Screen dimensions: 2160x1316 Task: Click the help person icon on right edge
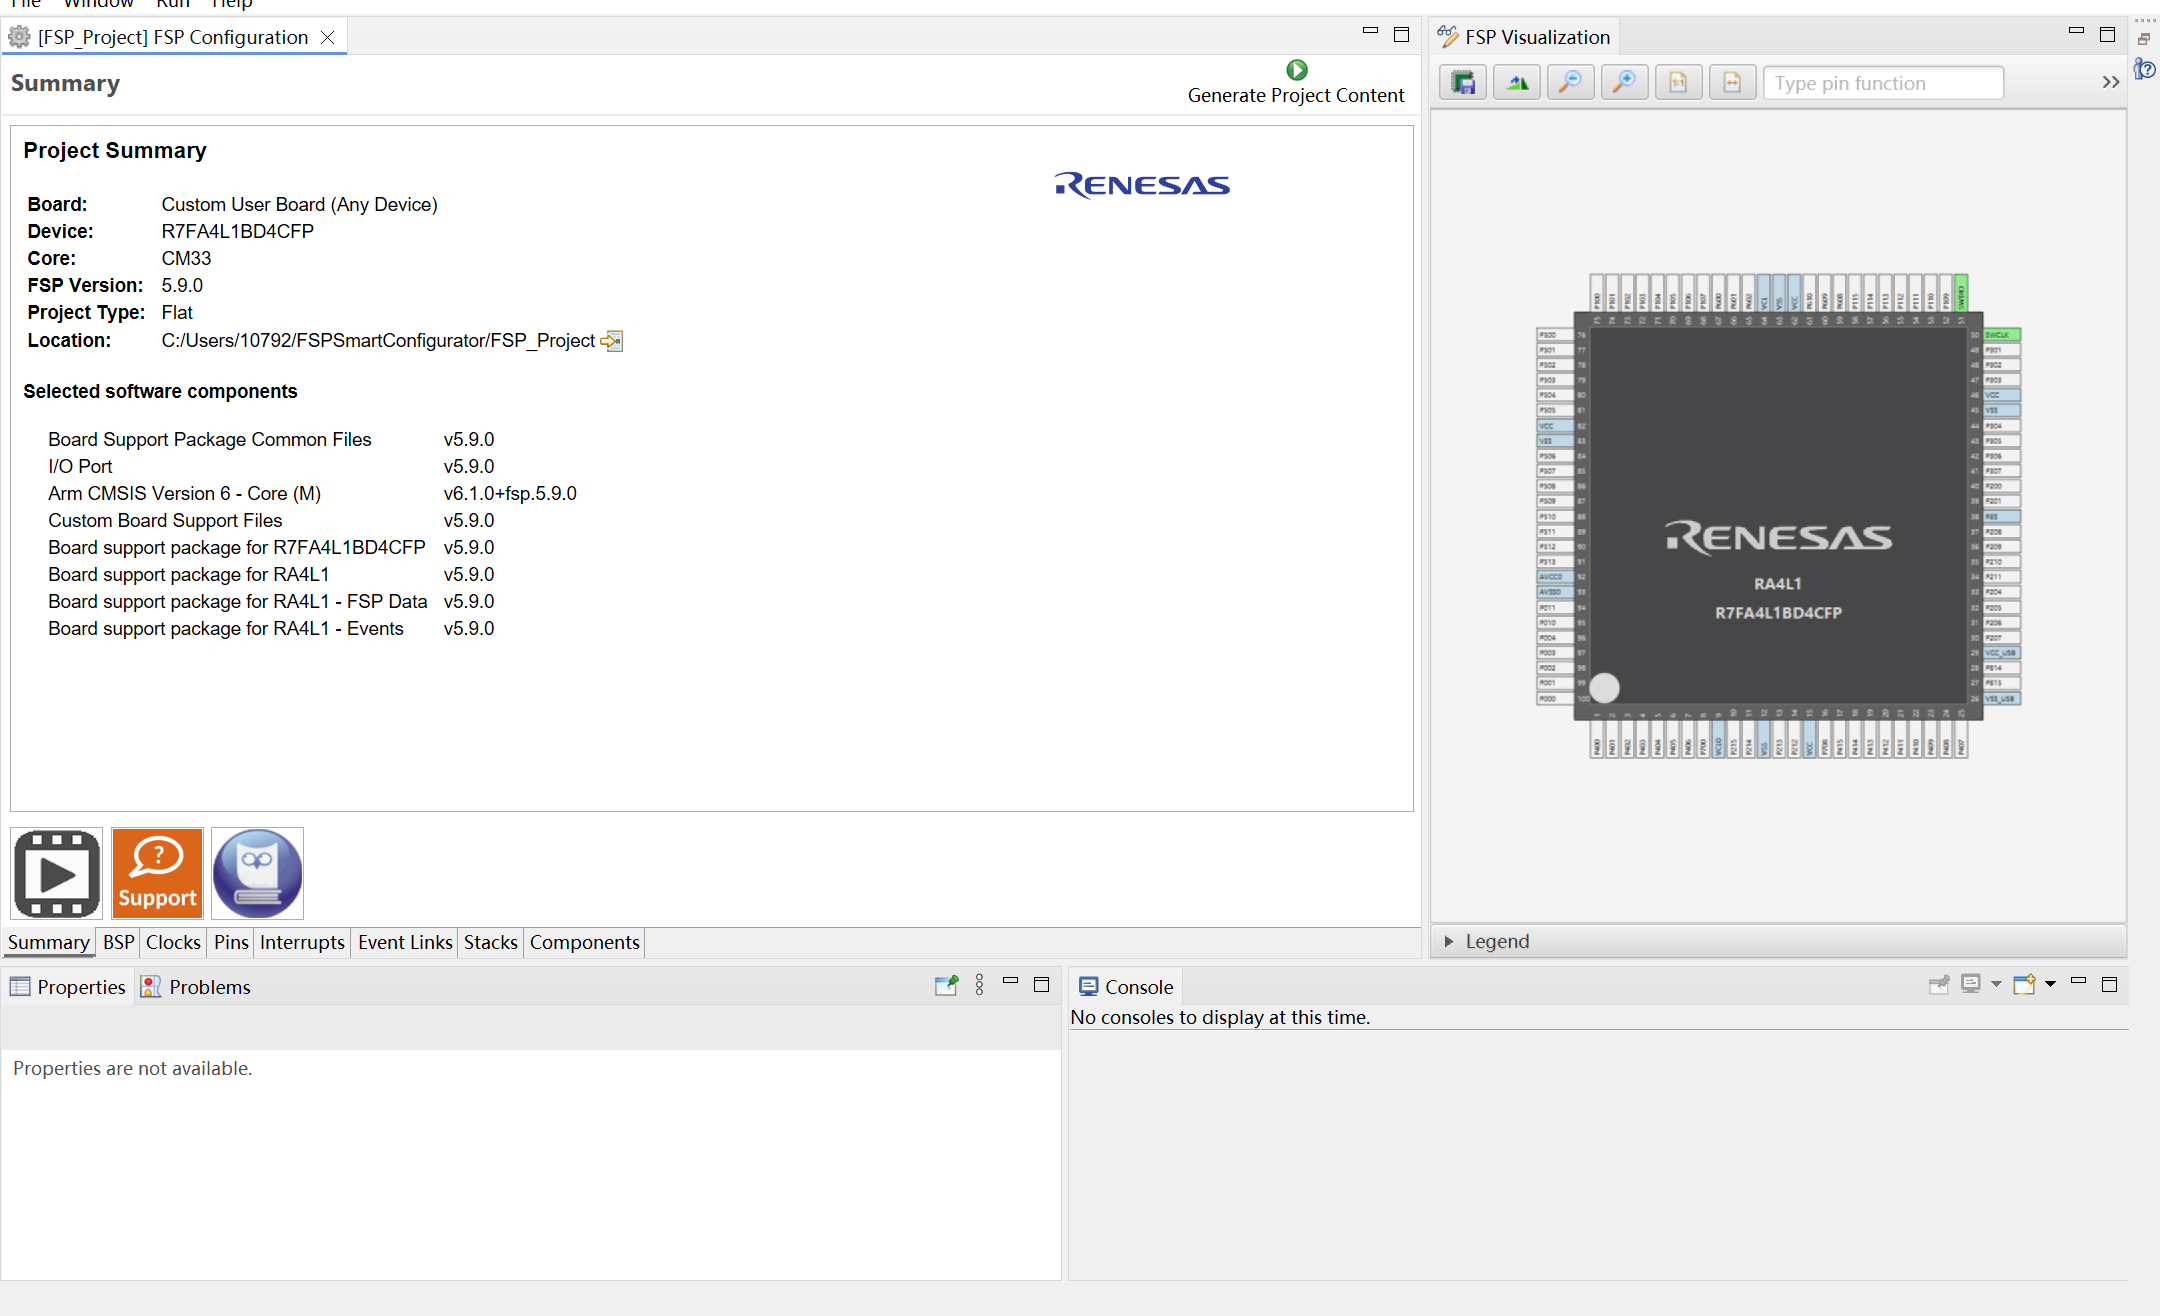(2144, 69)
